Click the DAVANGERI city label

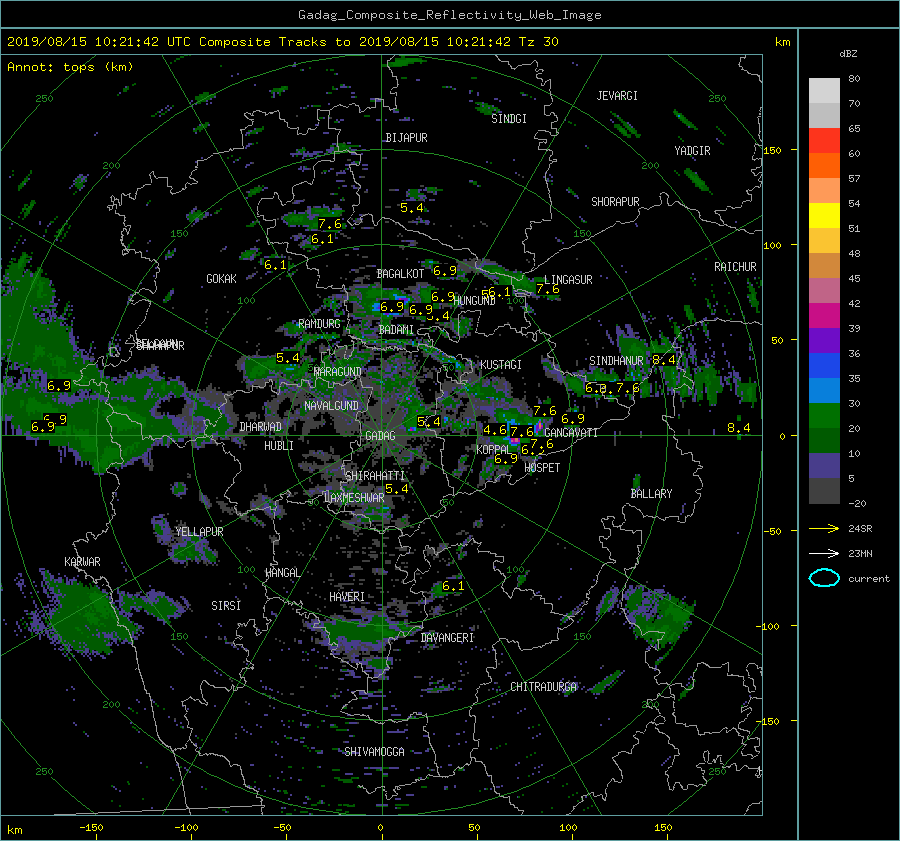pyautogui.click(x=447, y=638)
